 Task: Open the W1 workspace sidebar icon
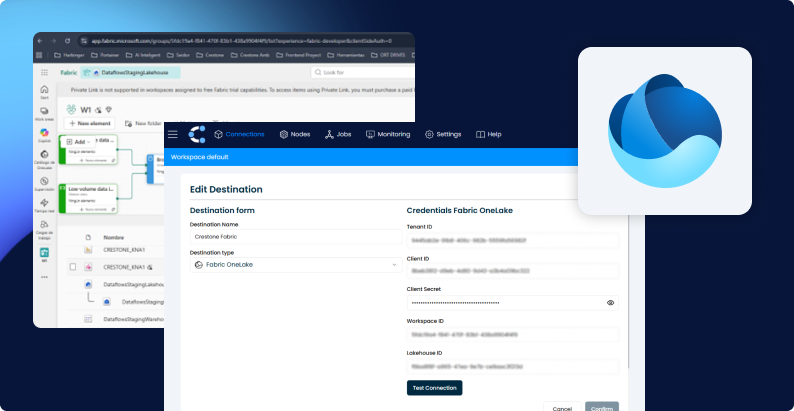[44, 254]
